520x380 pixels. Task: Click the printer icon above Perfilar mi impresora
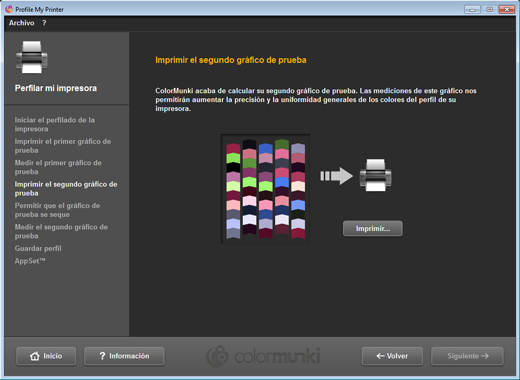pyautogui.click(x=32, y=57)
